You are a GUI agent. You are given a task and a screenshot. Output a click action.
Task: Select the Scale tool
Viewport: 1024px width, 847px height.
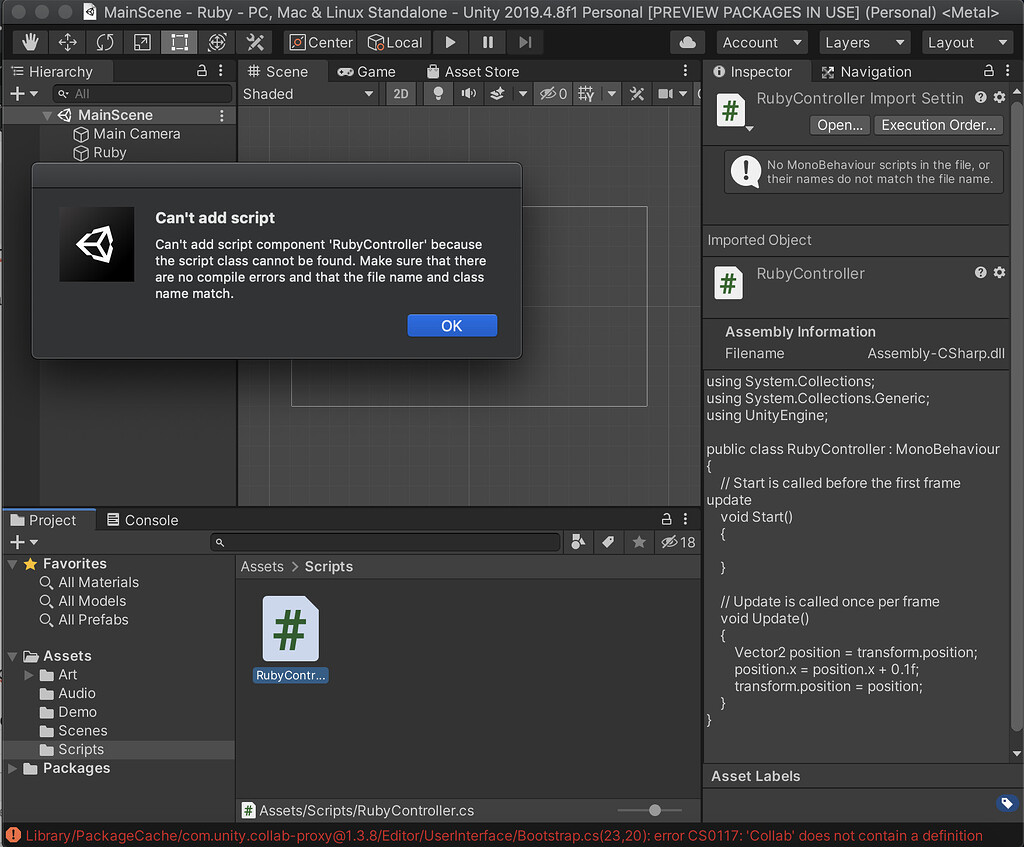pos(141,42)
